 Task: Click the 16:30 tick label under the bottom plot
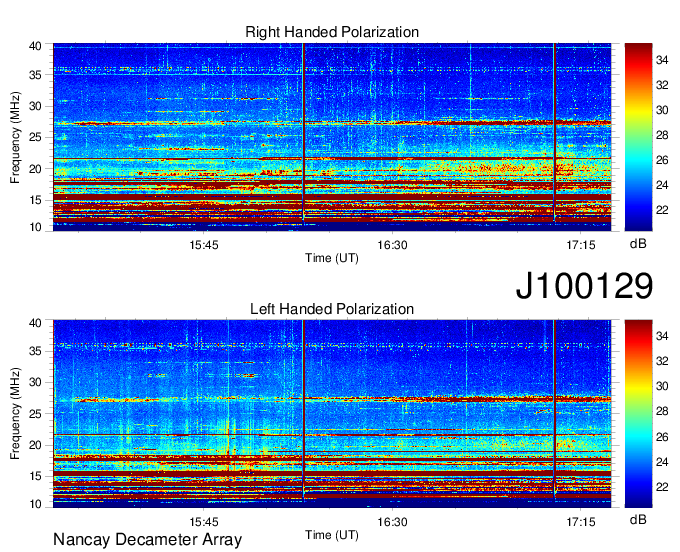392,522
